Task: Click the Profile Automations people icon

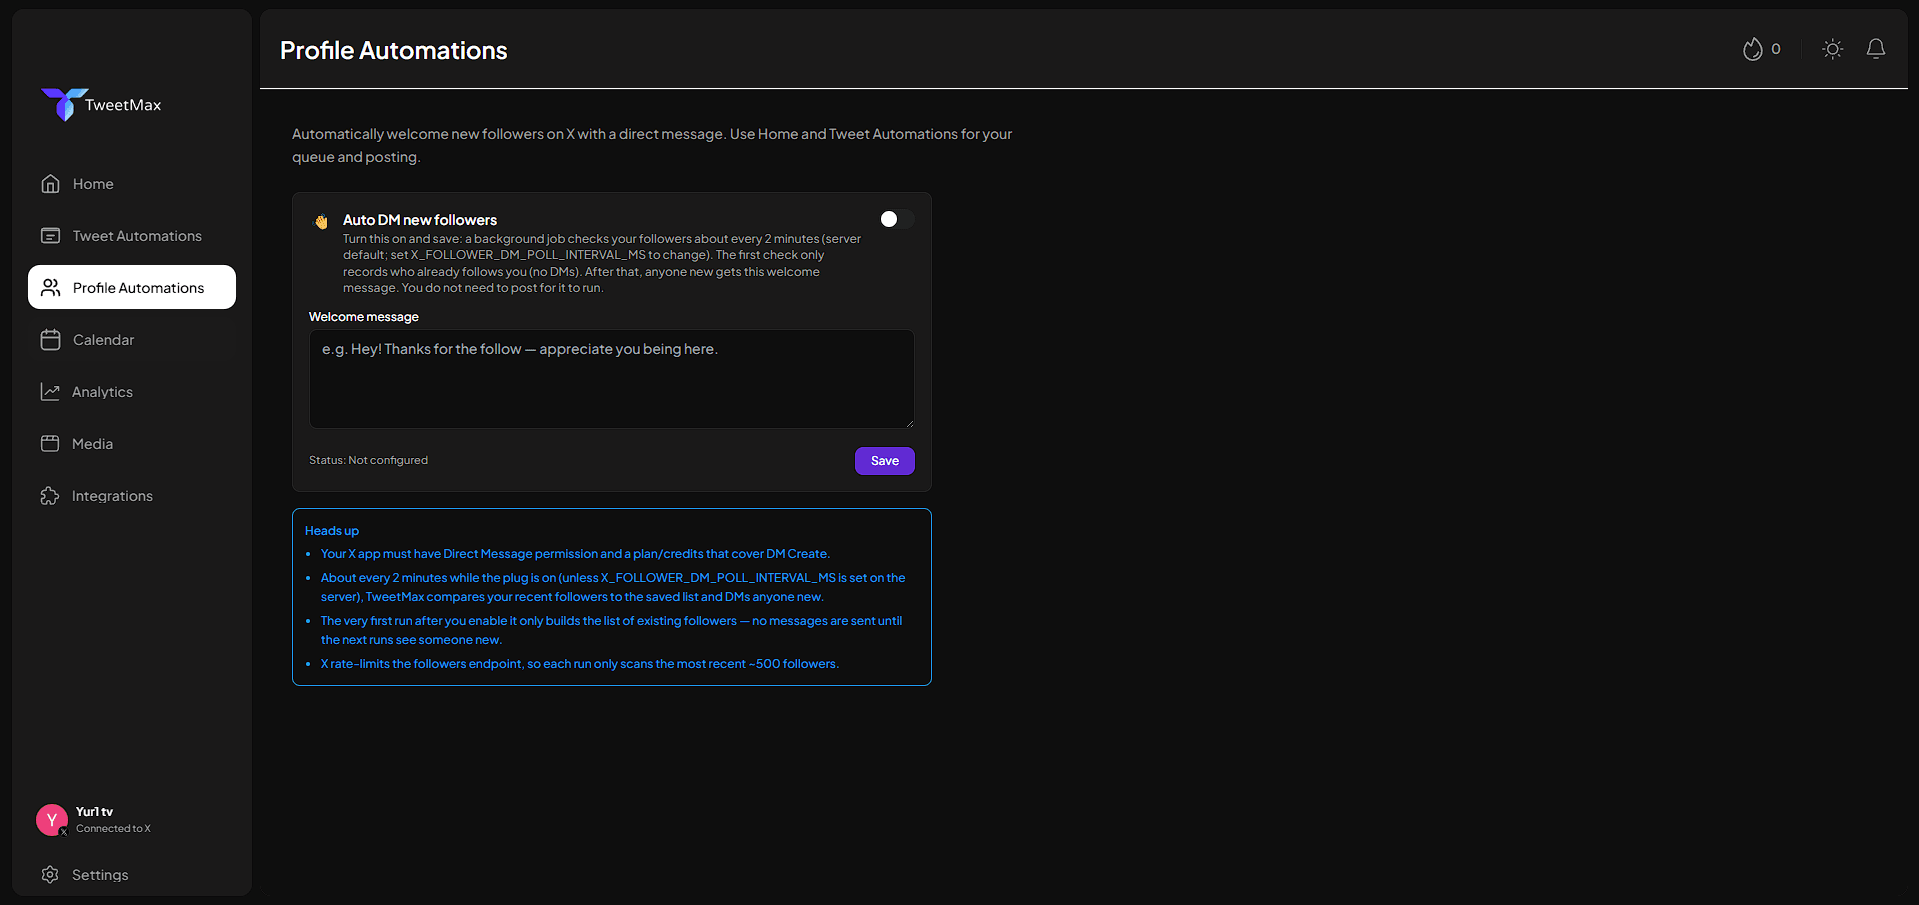Action: coord(50,288)
